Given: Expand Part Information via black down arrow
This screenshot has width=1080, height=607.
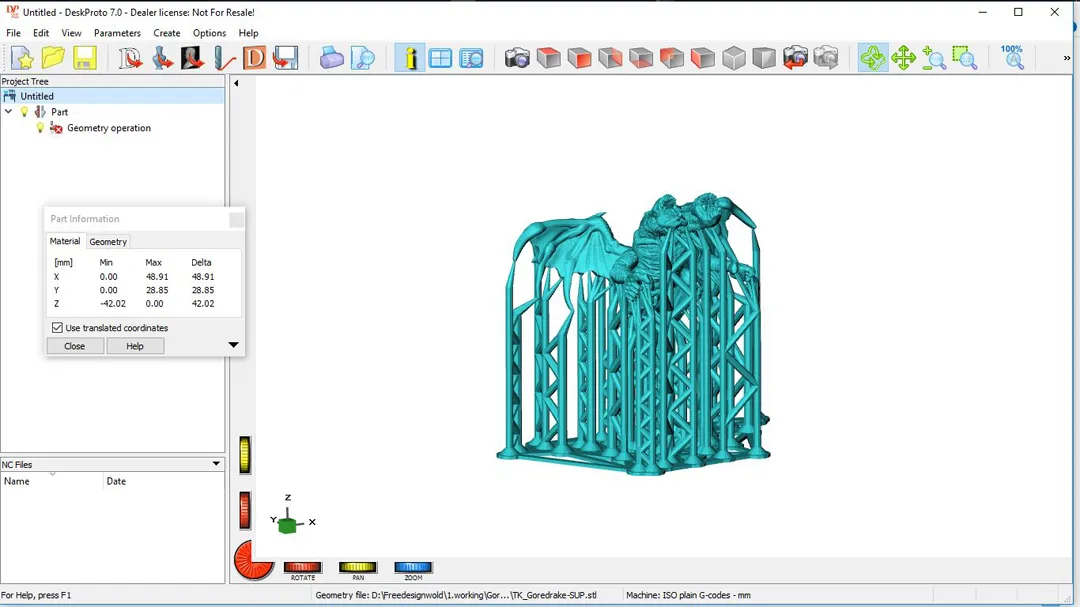Looking at the screenshot, I should pyautogui.click(x=233, y=345).
